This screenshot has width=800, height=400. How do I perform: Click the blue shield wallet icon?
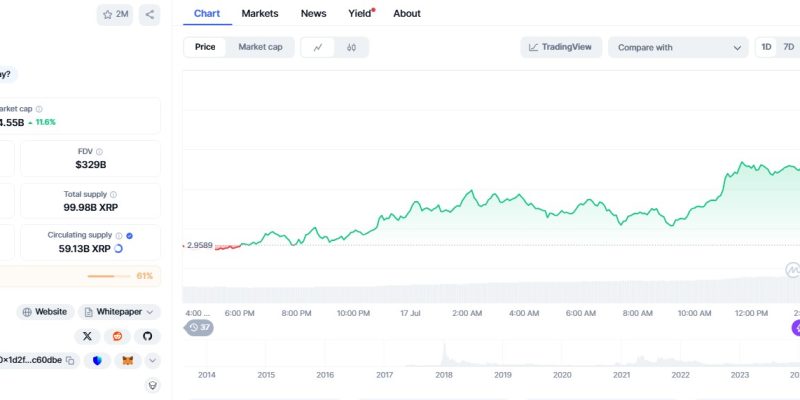coord(97,361)
